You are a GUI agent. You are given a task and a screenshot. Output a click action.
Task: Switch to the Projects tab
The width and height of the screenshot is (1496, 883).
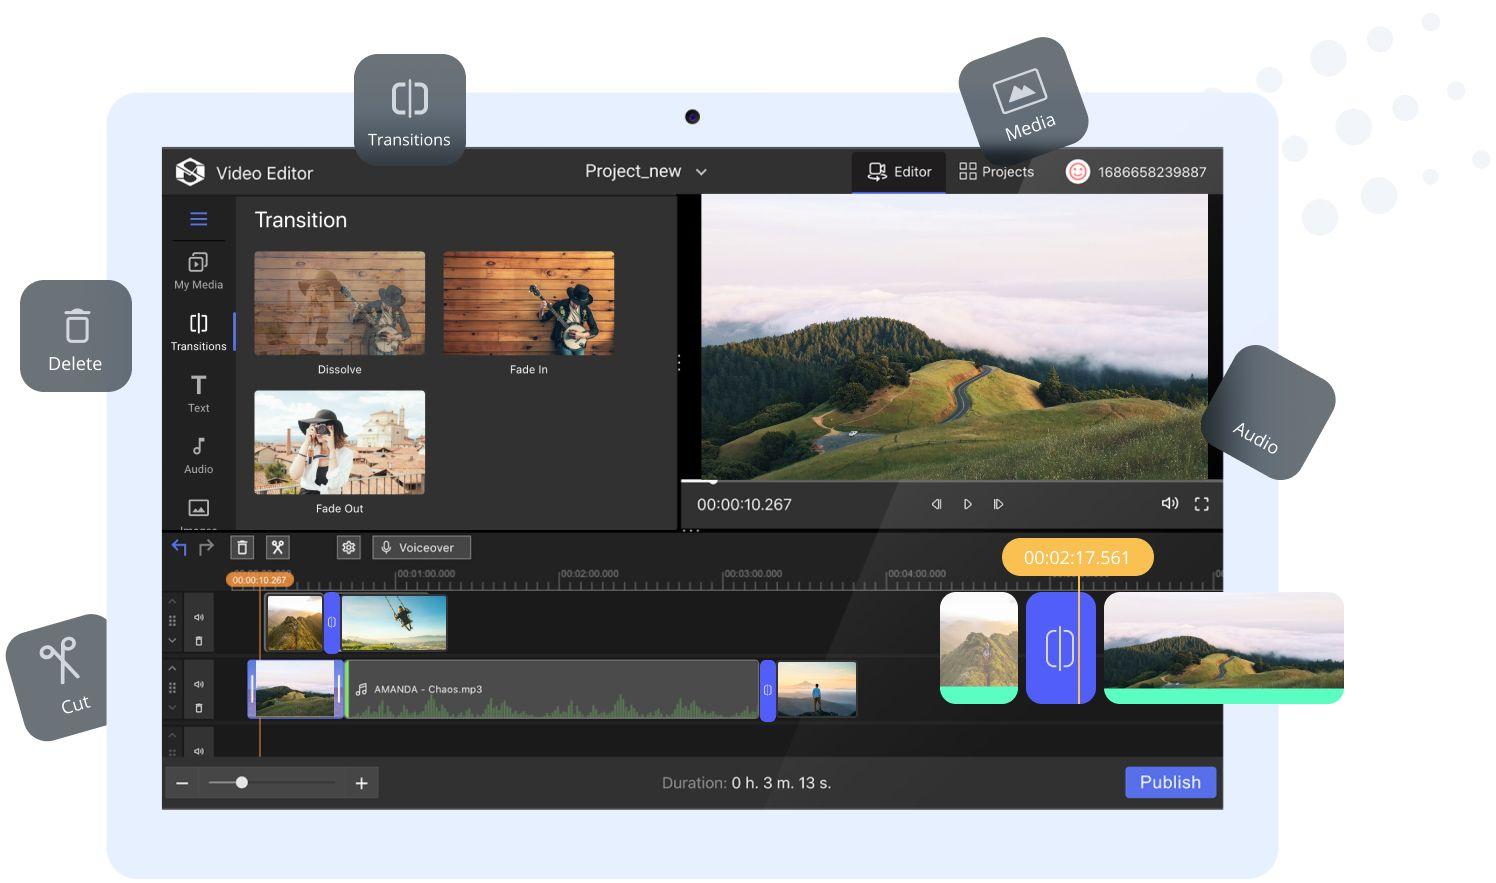tap(996, 172)
